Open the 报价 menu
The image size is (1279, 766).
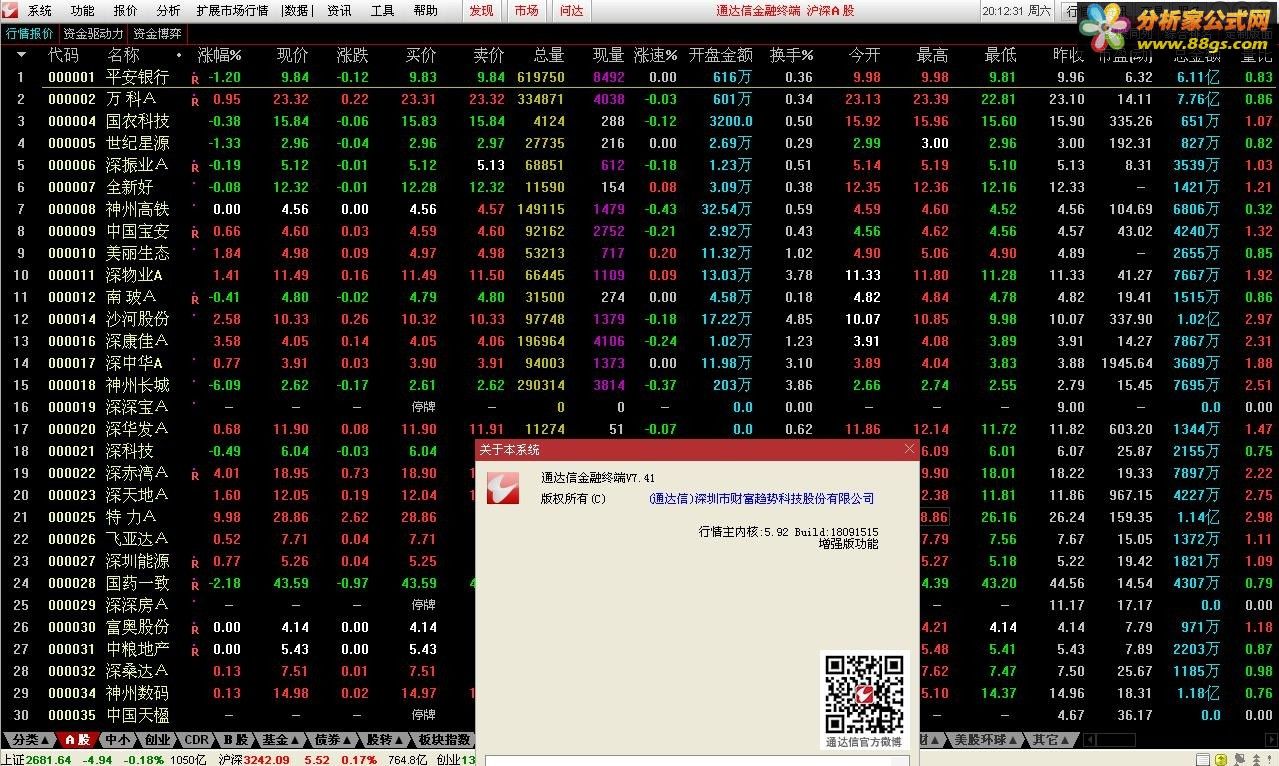(x=126, y=11)
